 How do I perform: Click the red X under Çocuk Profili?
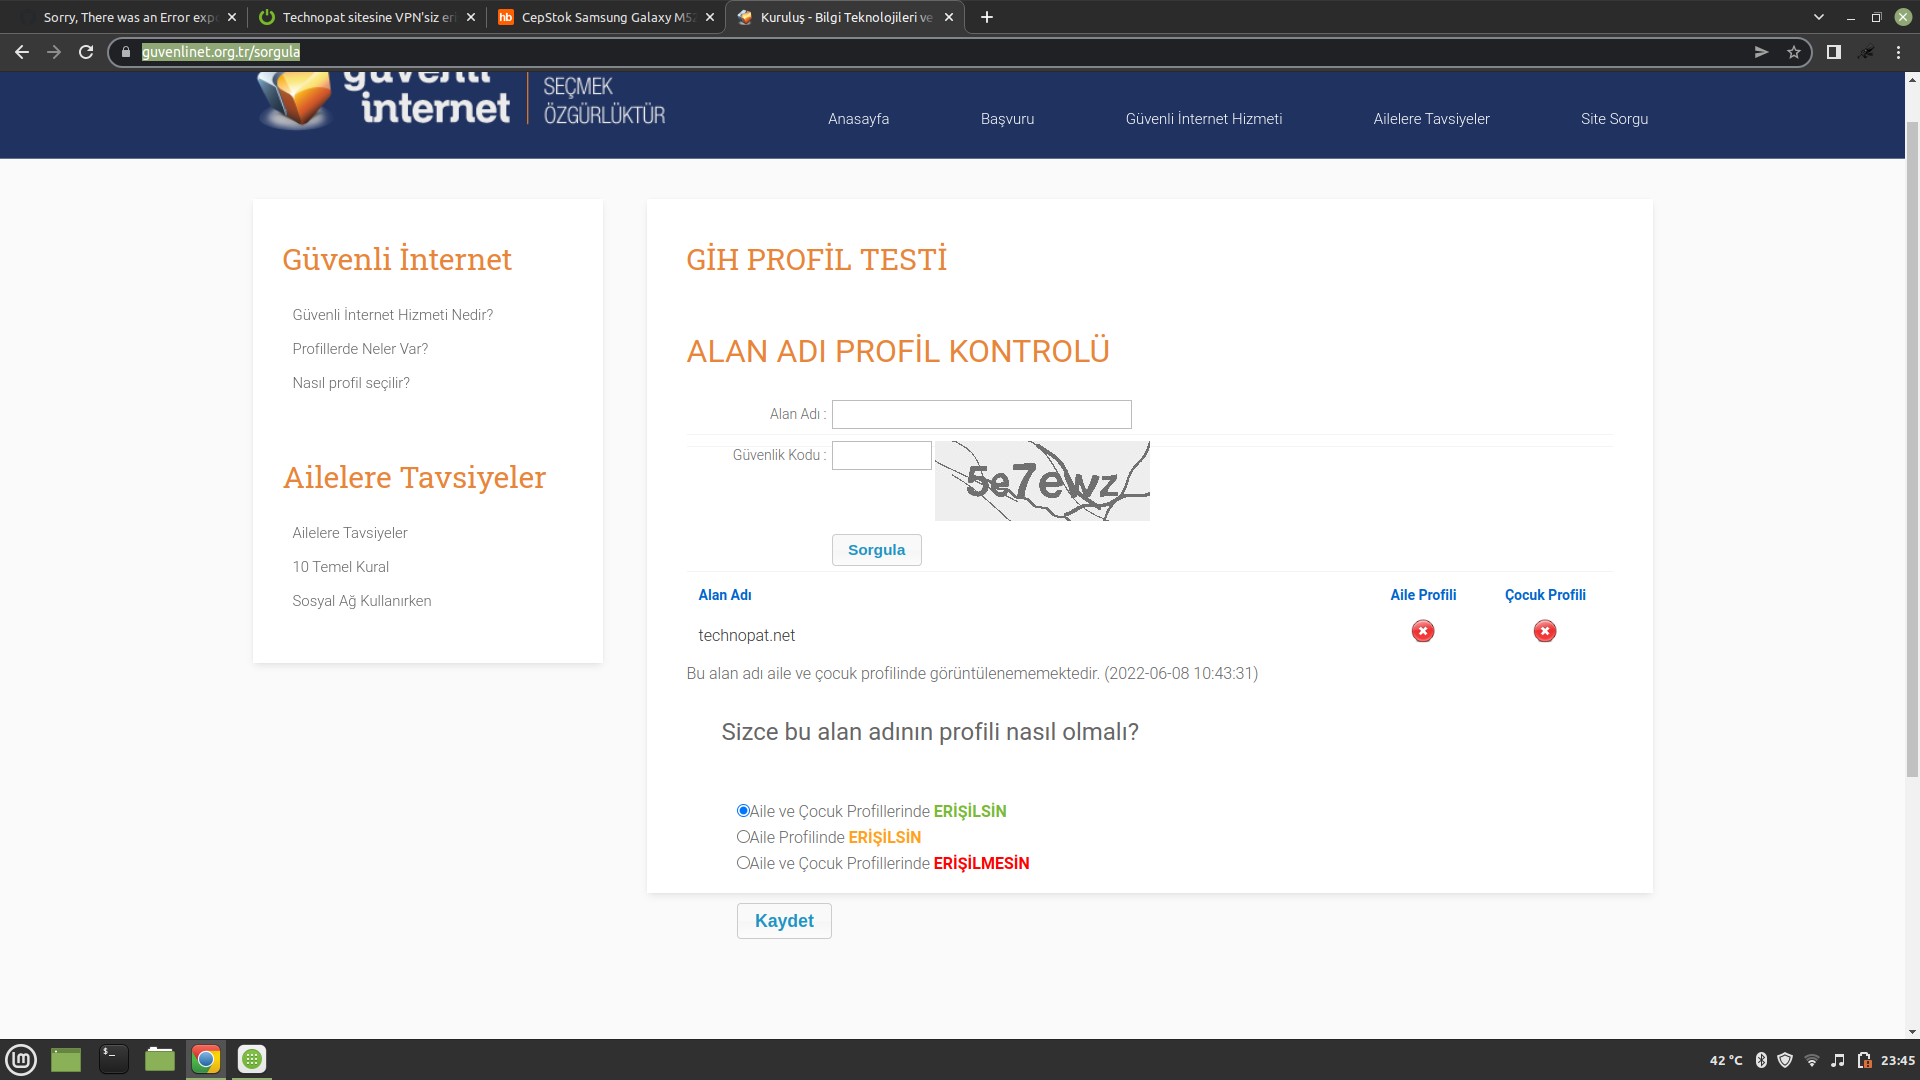pyautogui.click(x=1544, y=631)
